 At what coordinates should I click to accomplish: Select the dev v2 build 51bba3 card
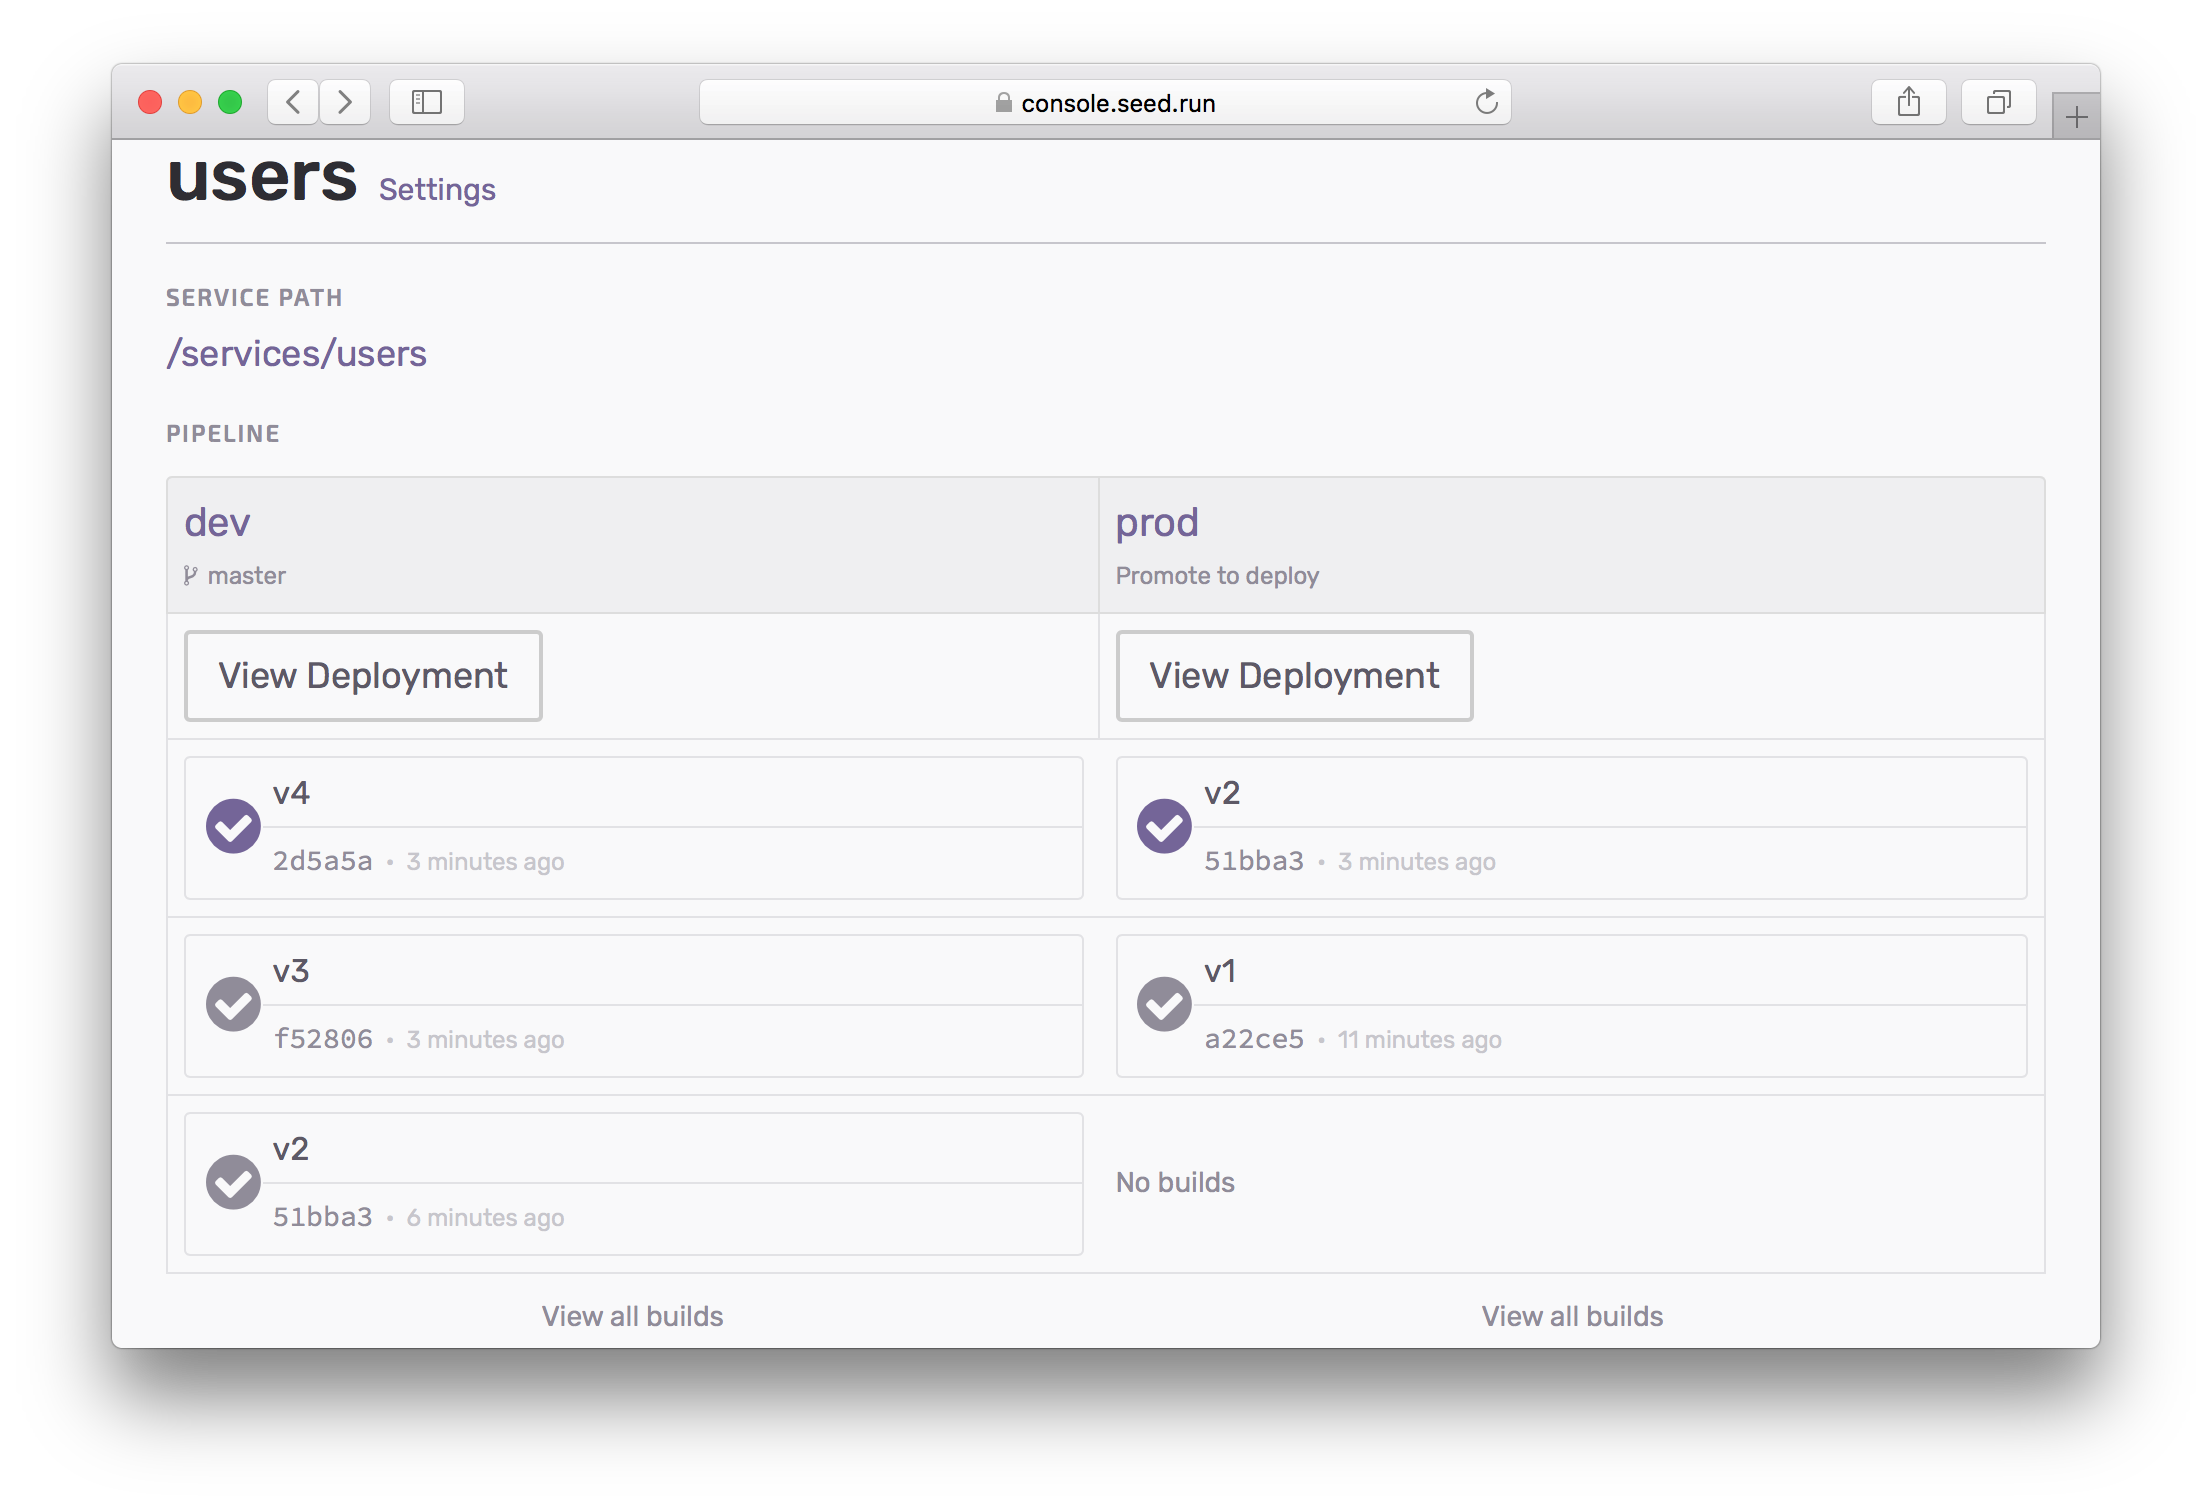point(633,1183)
